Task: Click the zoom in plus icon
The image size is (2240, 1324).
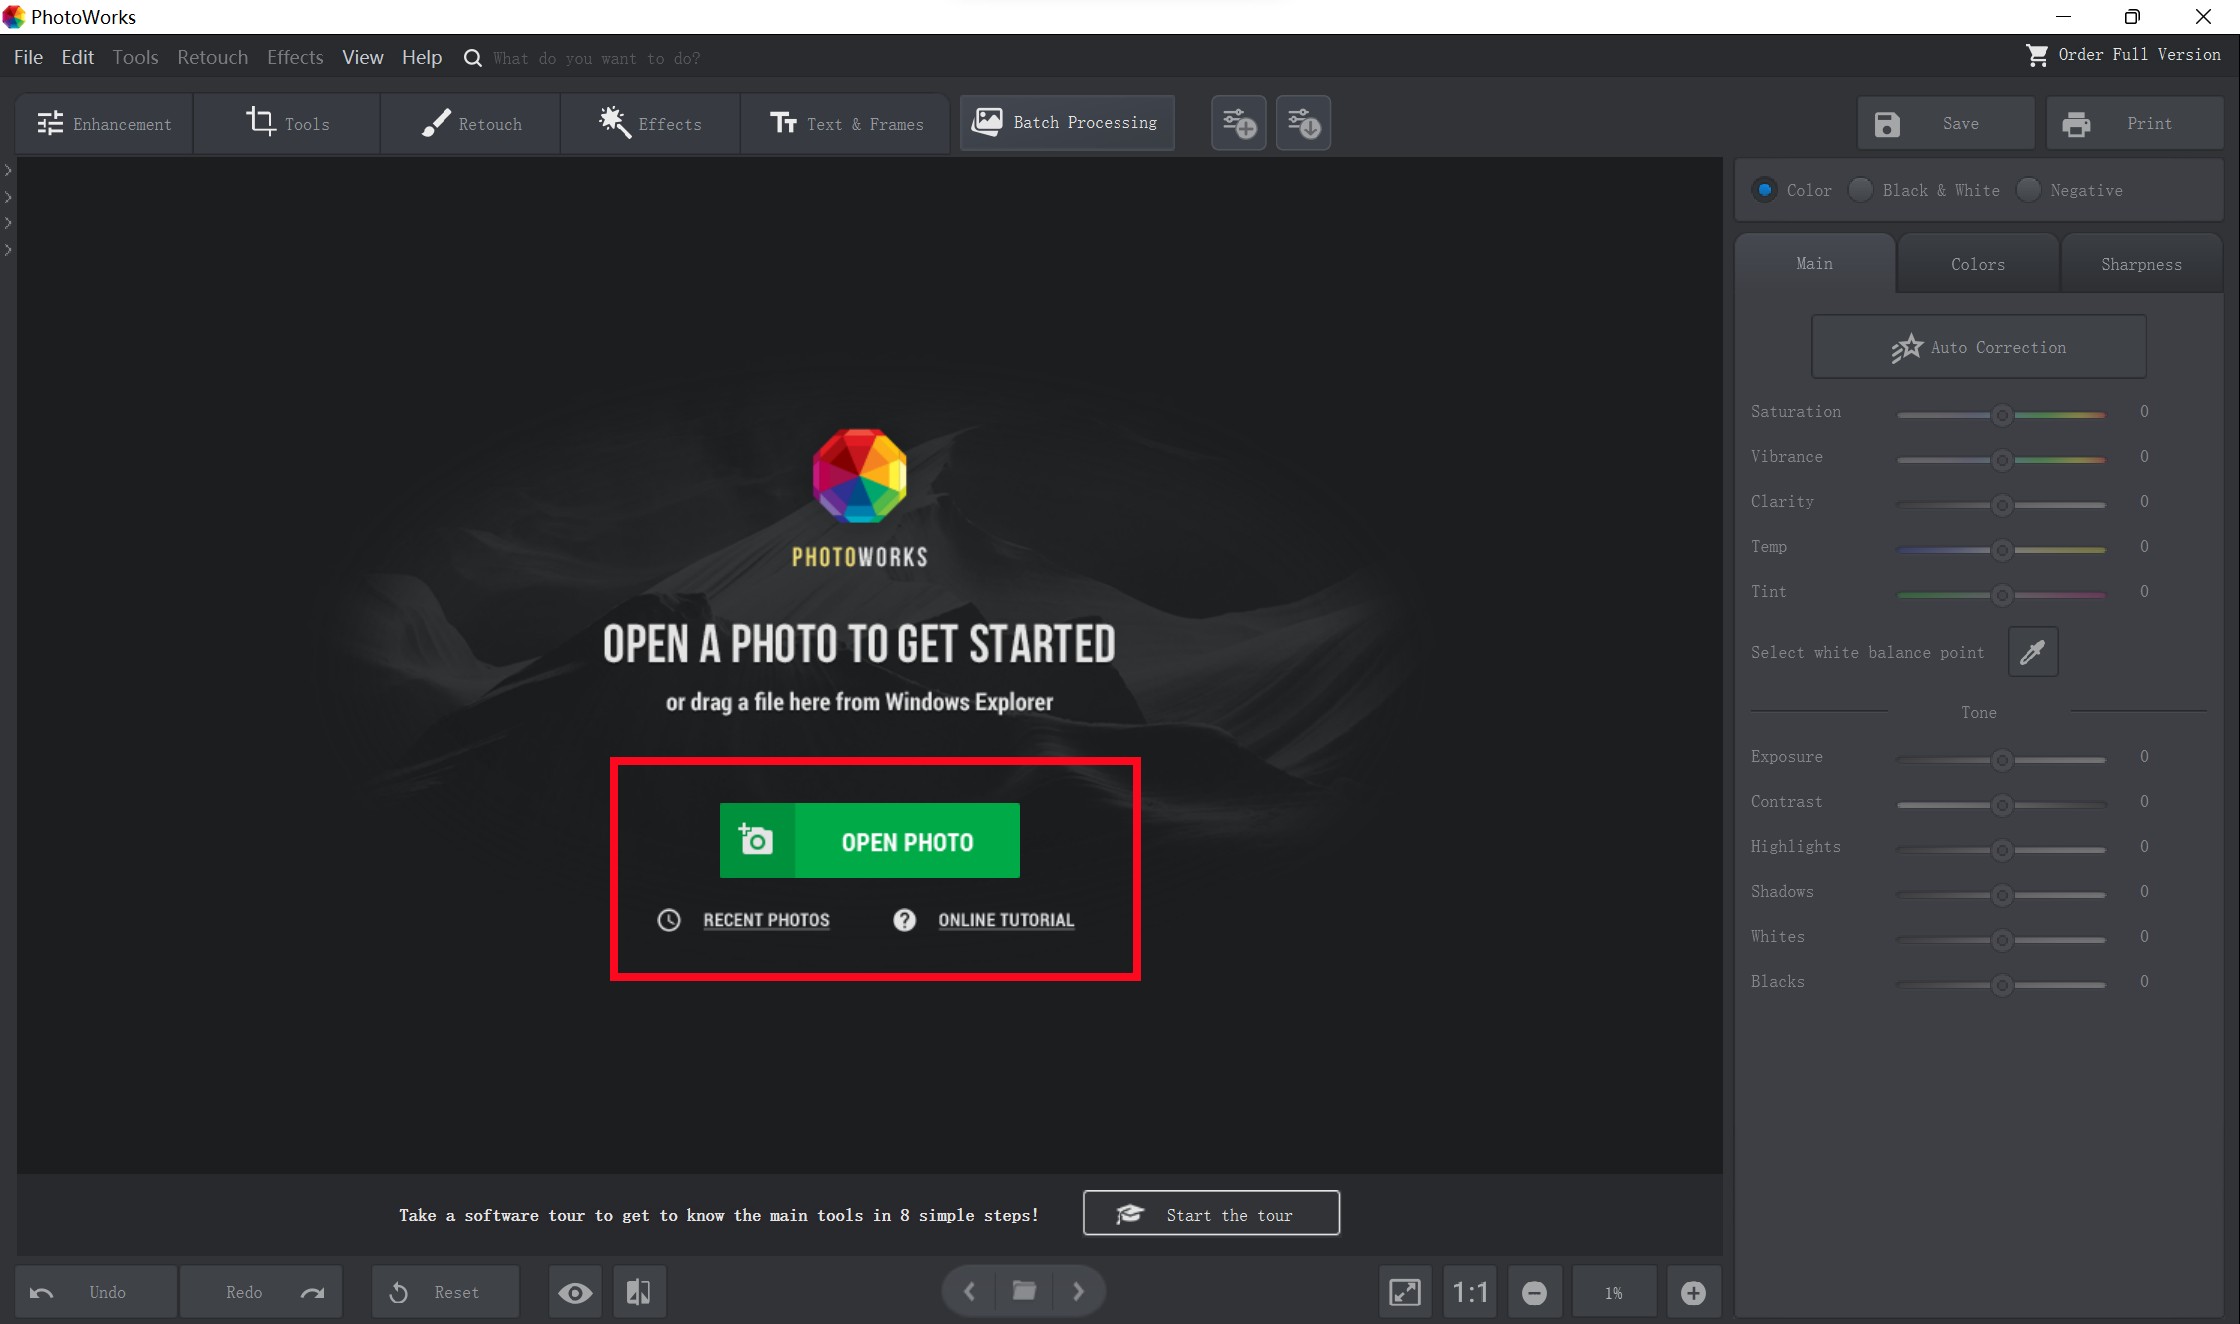Action: click(x=1693, y=1293)
